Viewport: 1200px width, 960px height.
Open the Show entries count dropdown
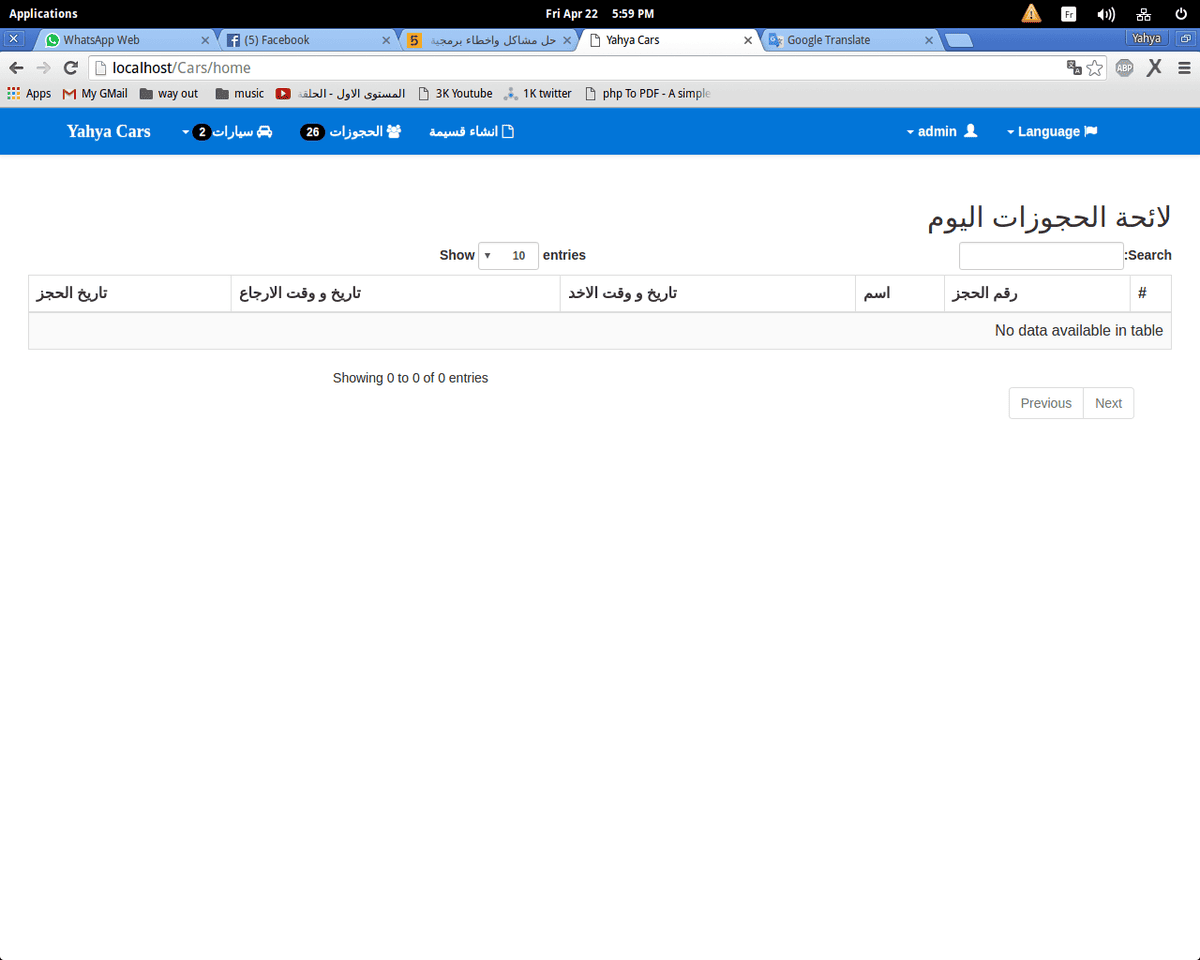(508, 256)
